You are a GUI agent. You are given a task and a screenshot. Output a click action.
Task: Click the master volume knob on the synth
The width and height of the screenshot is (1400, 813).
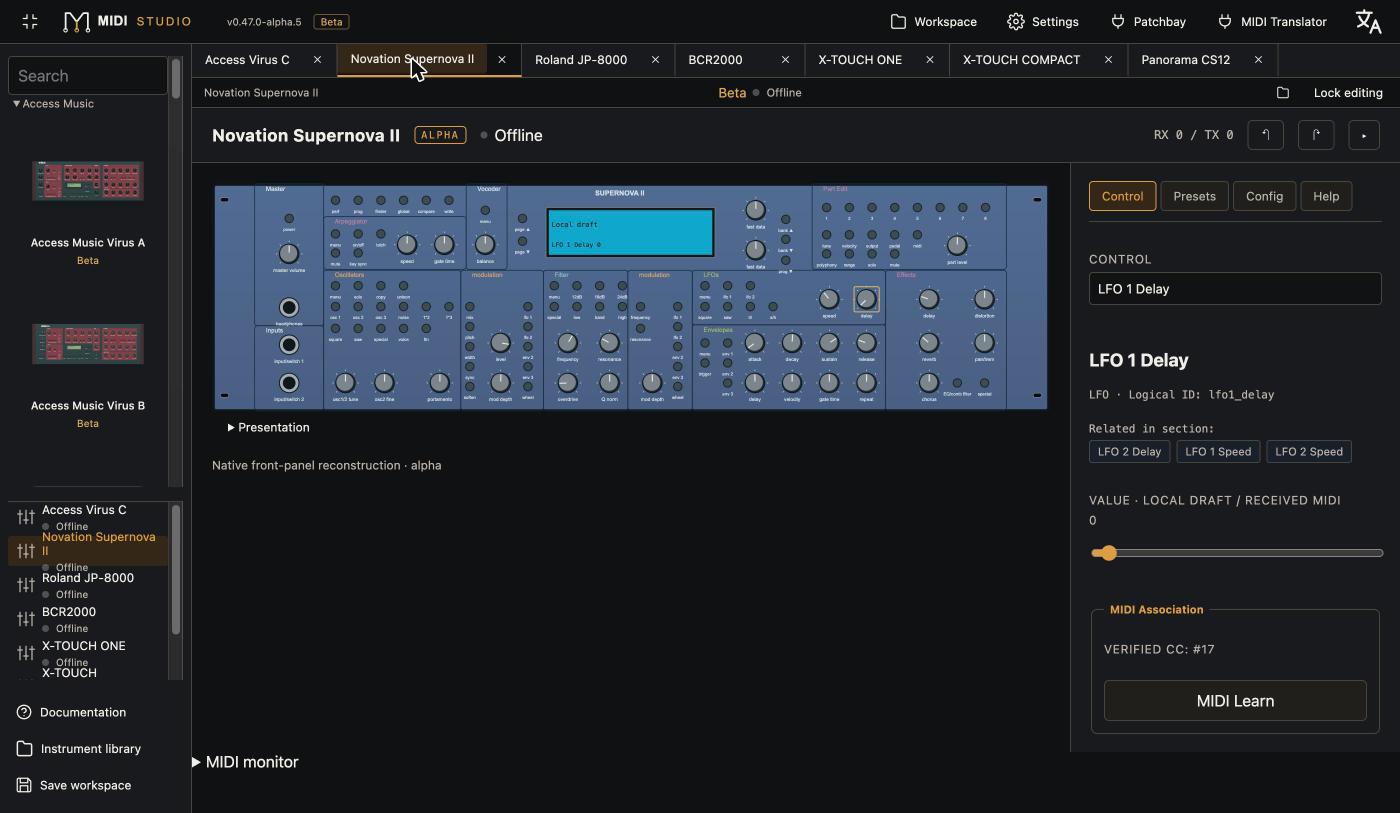tap(289, 254)
